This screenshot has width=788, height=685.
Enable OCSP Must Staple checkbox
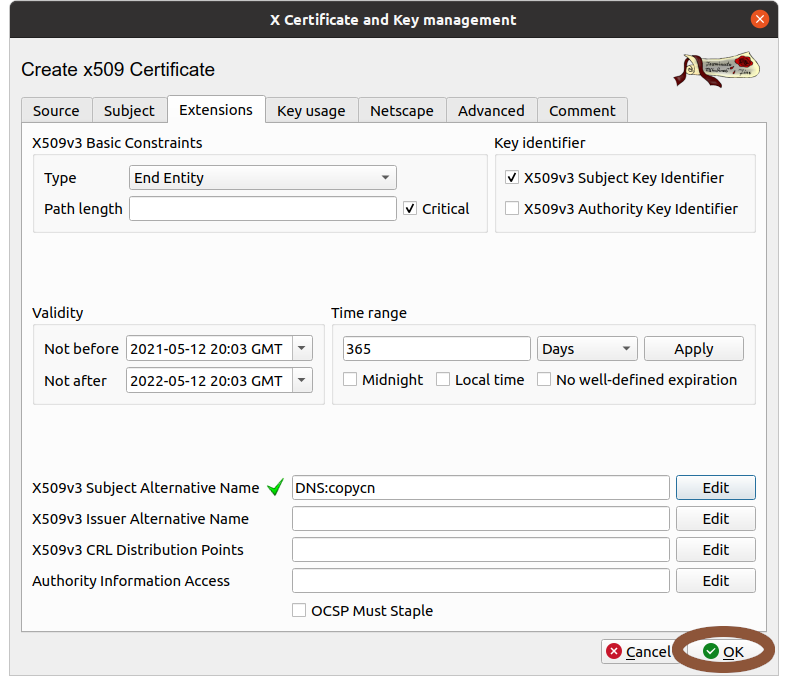pyautogui.click(x=299, y=610)
